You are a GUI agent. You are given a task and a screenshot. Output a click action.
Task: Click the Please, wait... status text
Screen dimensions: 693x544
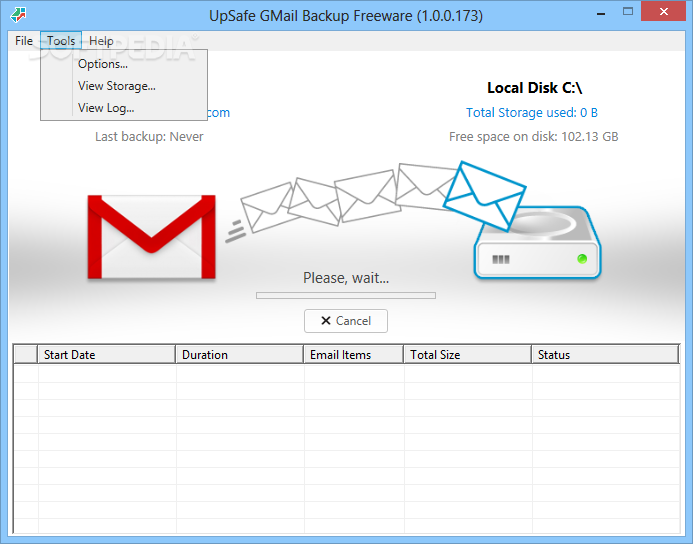pos(346,278)
